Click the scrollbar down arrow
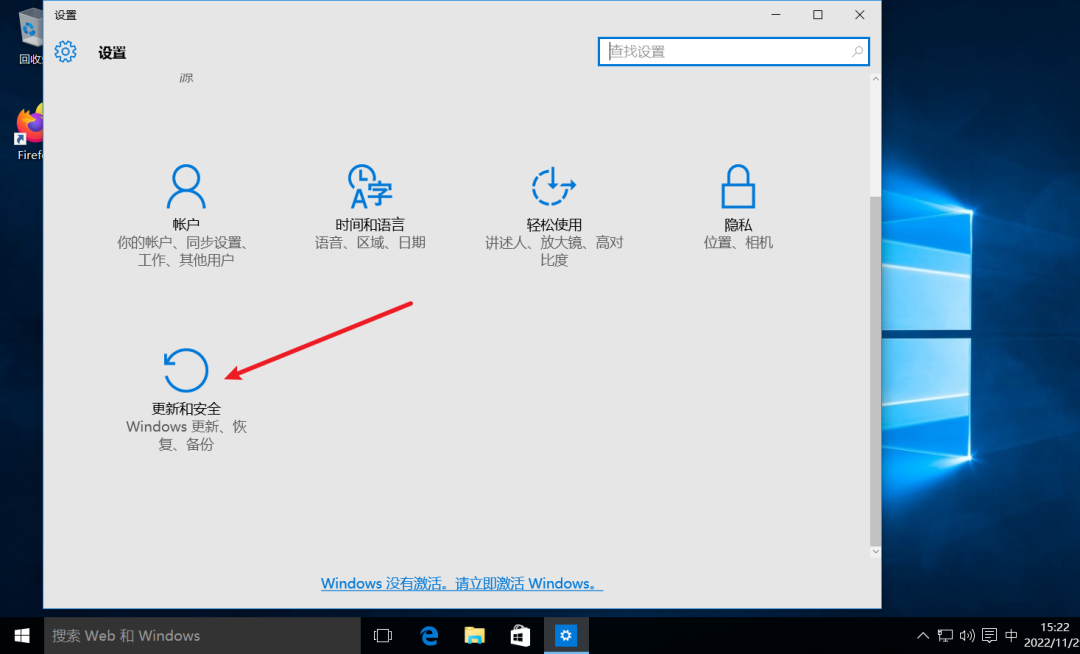The image size is (1080, 654). click(x=875, y=551)
